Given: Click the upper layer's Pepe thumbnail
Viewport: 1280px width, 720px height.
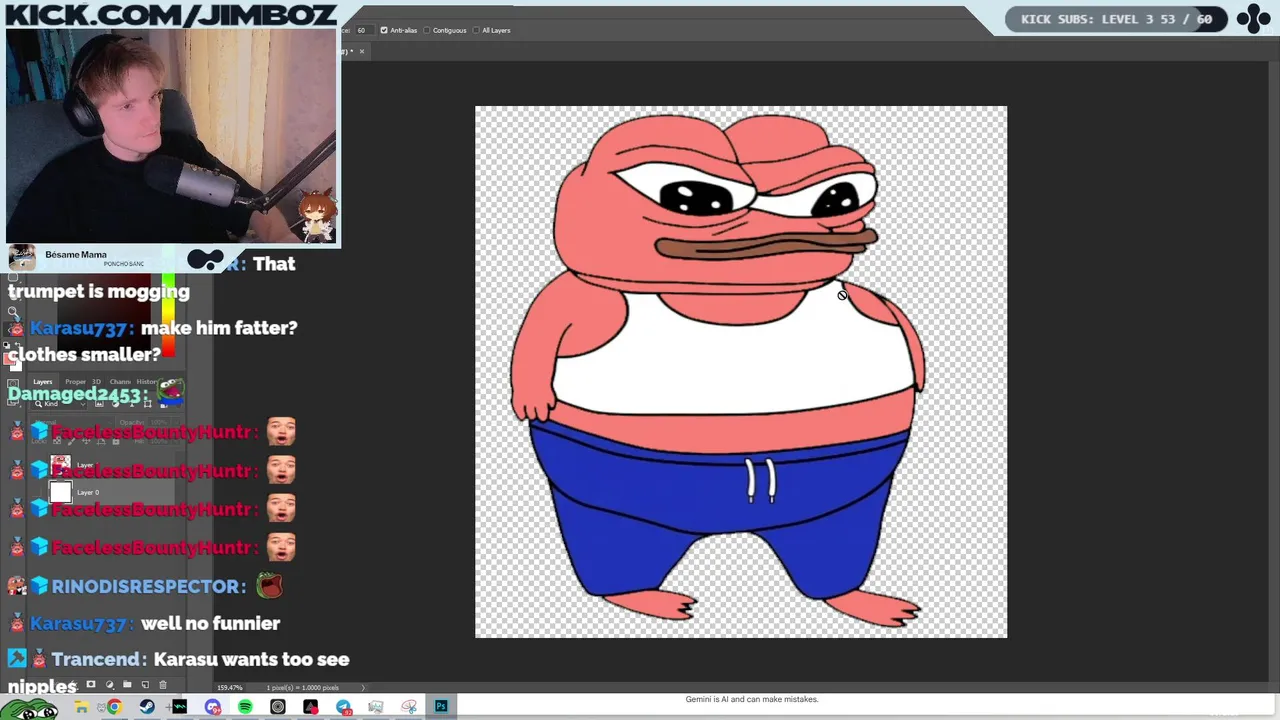Looking at the screenshot, I should coord(61,465).
